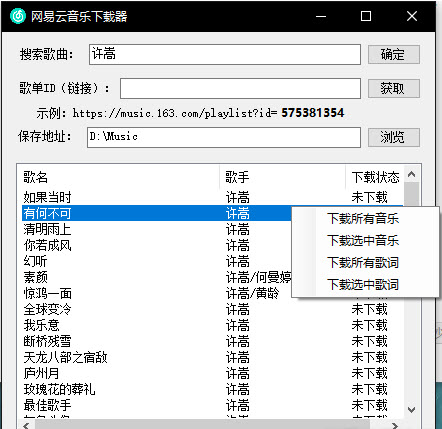Image resolution: width=442 pixels, height=429 pixels.
Task: Choose 下载选中音乐 from context menu
Action: (363, 241)
